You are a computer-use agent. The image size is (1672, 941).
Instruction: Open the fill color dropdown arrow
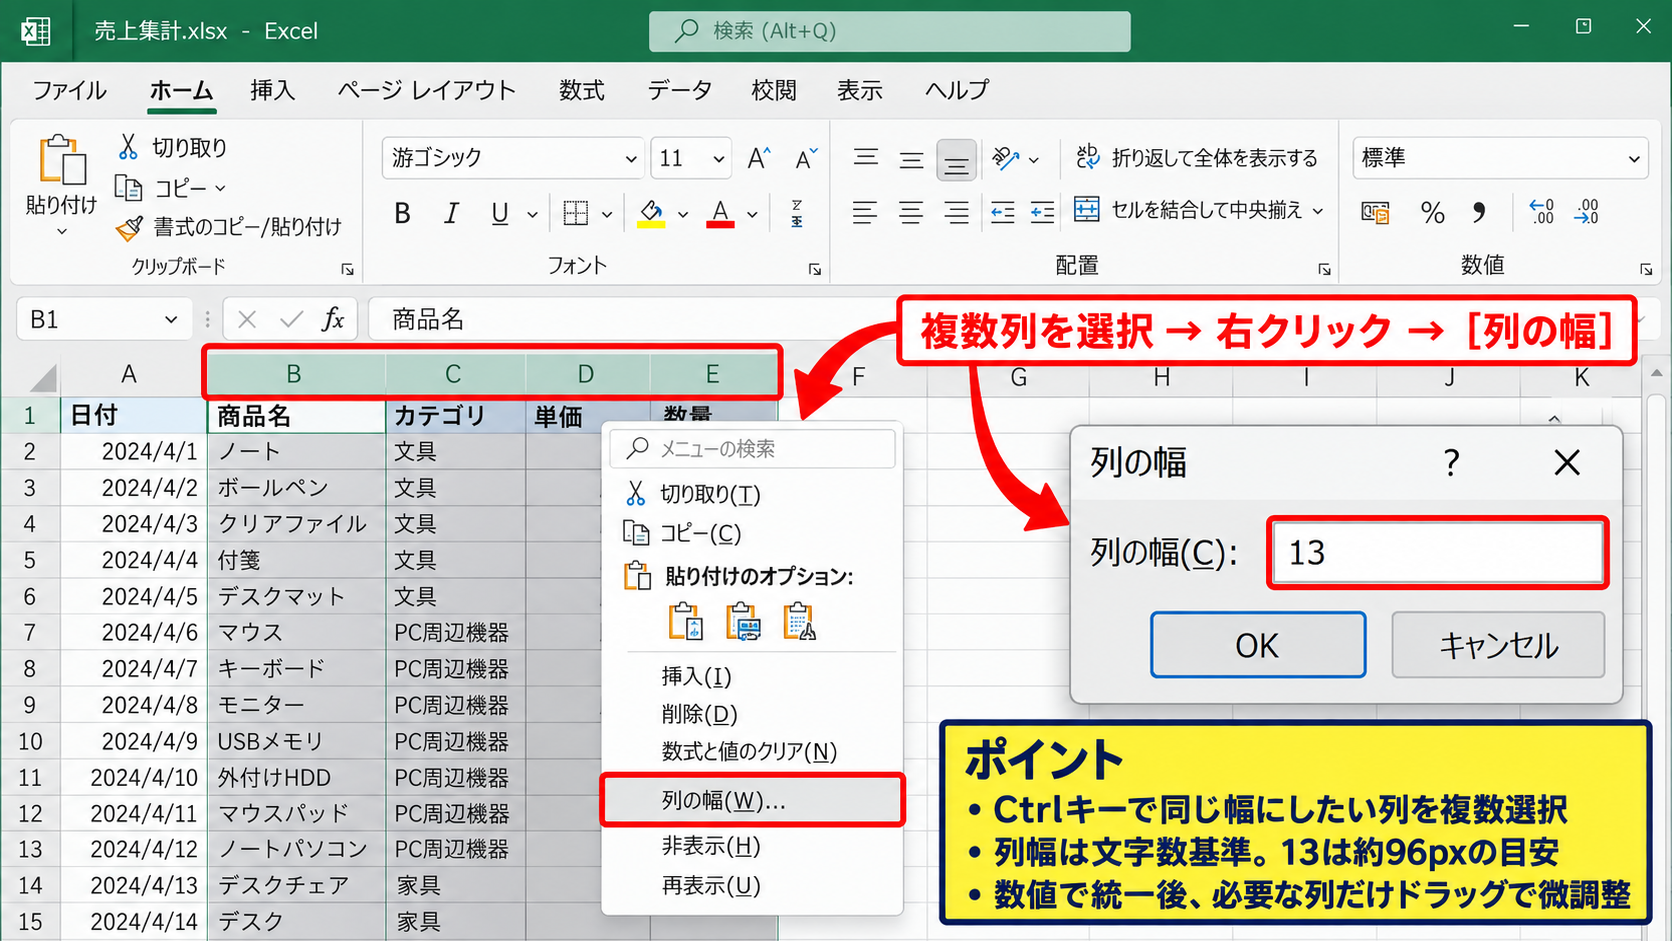[x=683, y=214]
